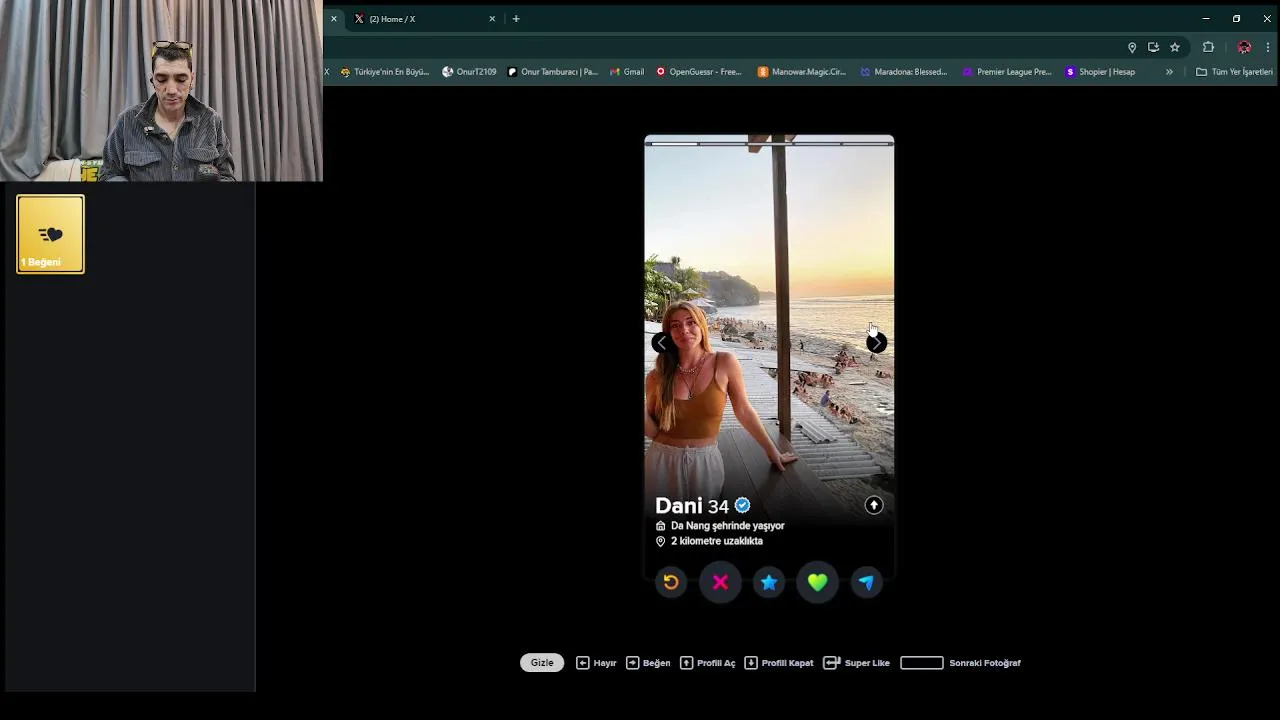
Task: Open the Shopier | Hesap bookmark
Action: point(1100,72)
